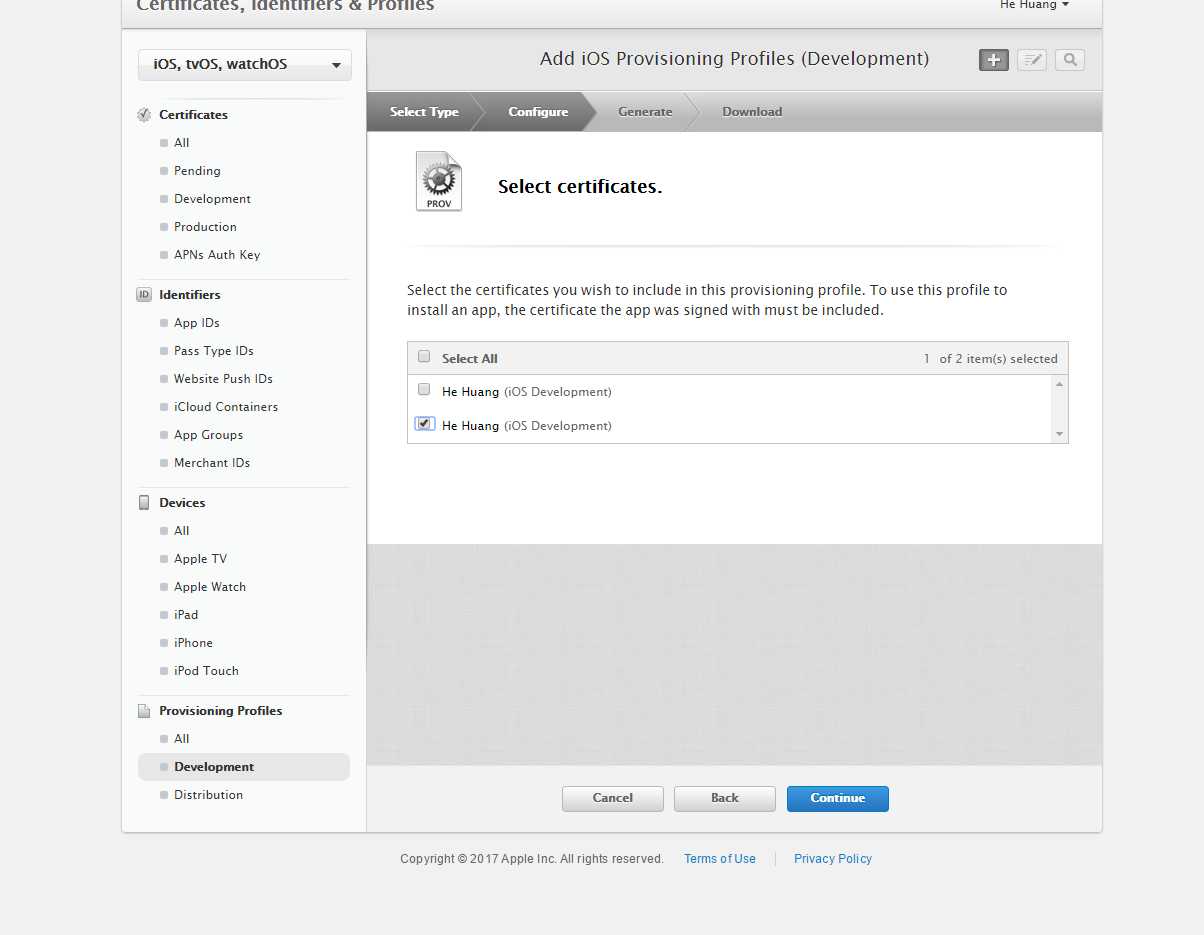Click the certificate list scroll up arrow
Image resolution: width=1204 pixels, height=935 pixels.
pos(1059,384)
